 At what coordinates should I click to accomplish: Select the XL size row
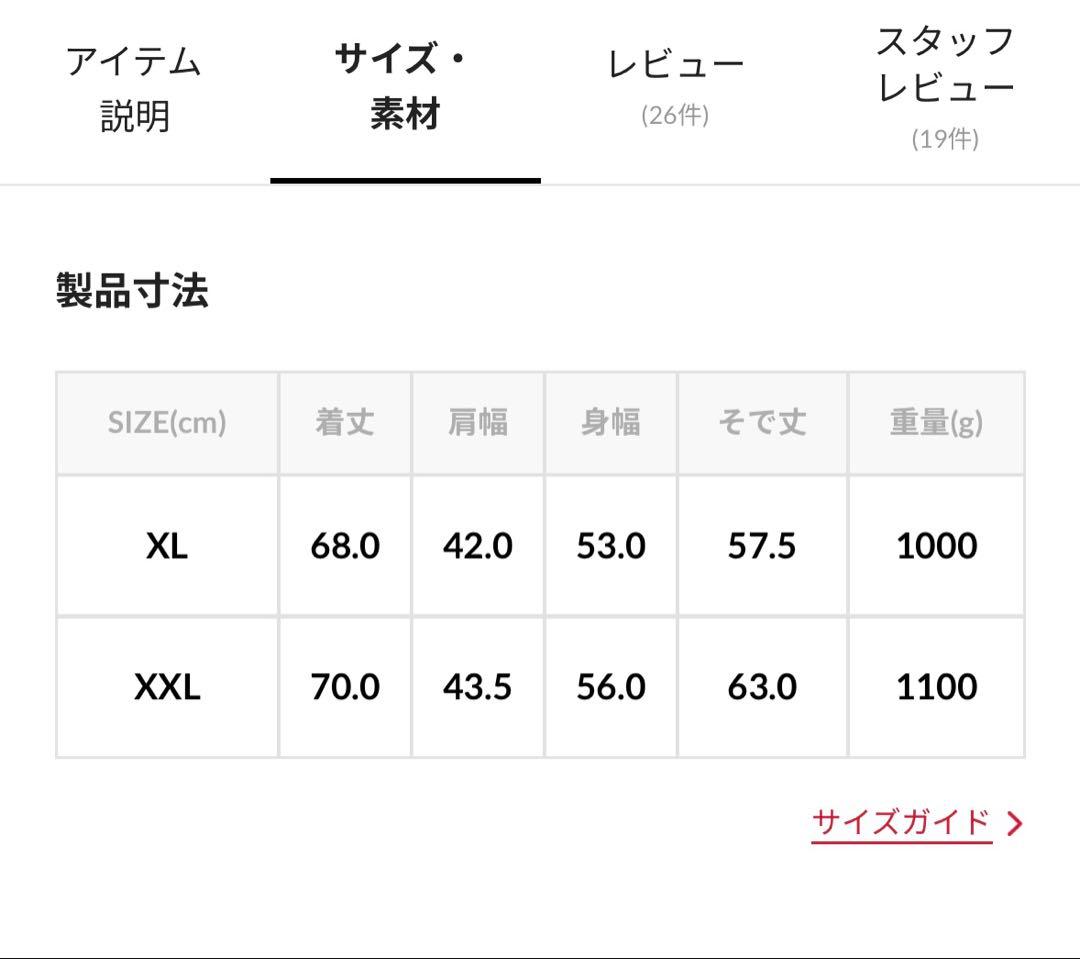coord(167,546)
